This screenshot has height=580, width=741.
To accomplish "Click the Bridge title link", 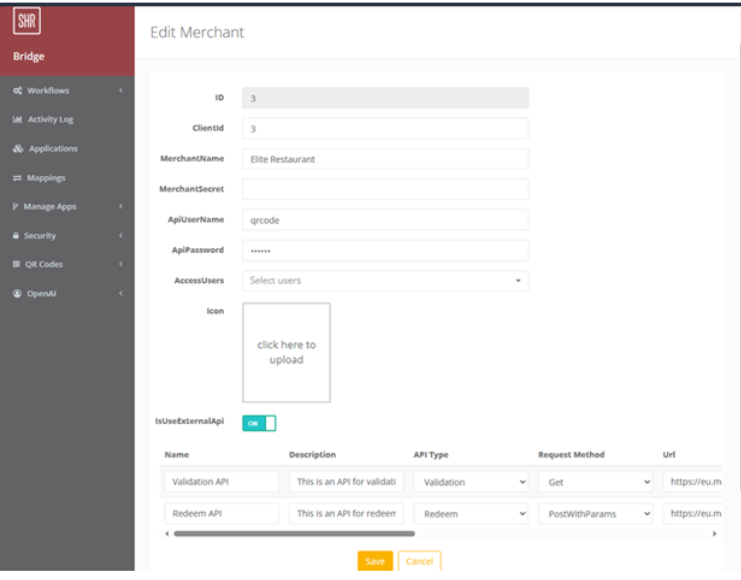I will click(x=29, y=56).
